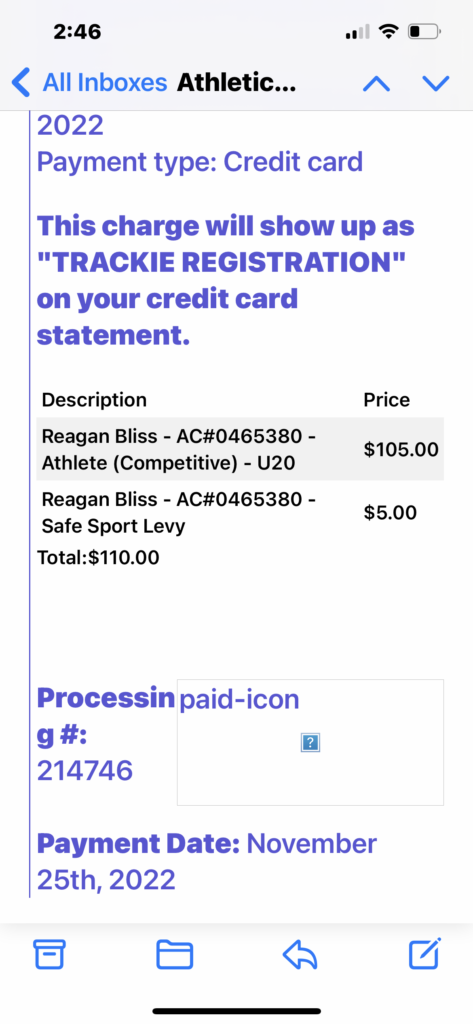Tap the Wi-Fi status icon
Screen dimensions: 473x1024
pyautogui.click(x=389, y=31)
